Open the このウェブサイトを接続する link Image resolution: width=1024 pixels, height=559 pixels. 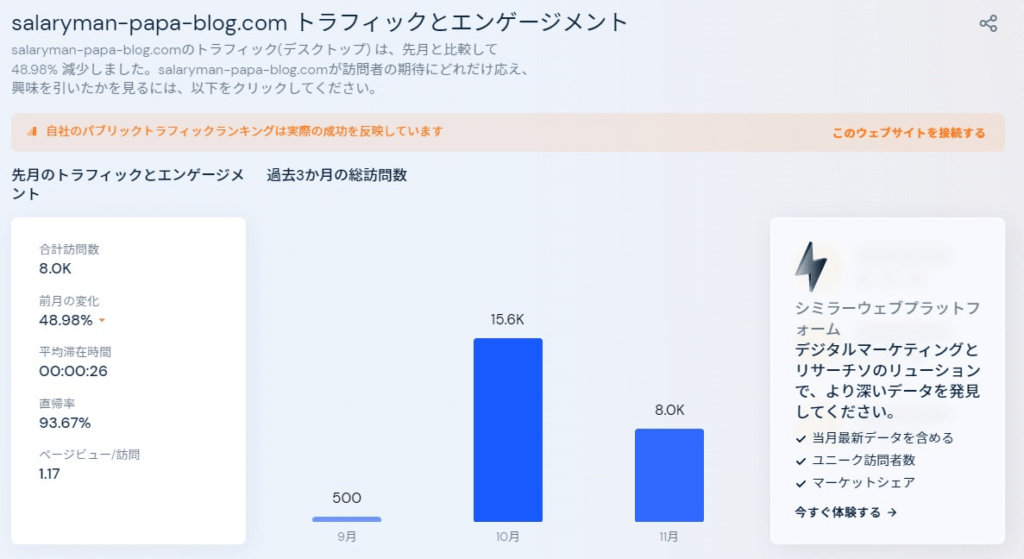tap(908, 133)
